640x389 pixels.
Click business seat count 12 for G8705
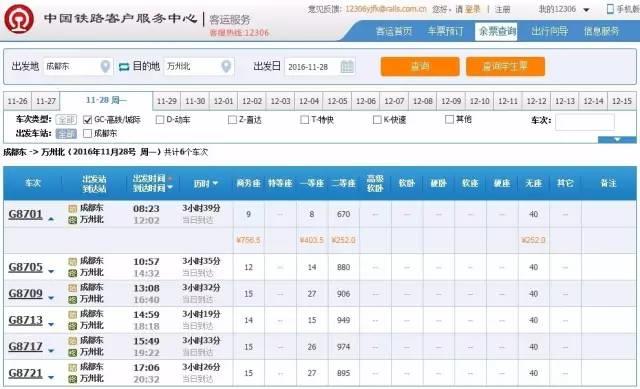[249, 267]
